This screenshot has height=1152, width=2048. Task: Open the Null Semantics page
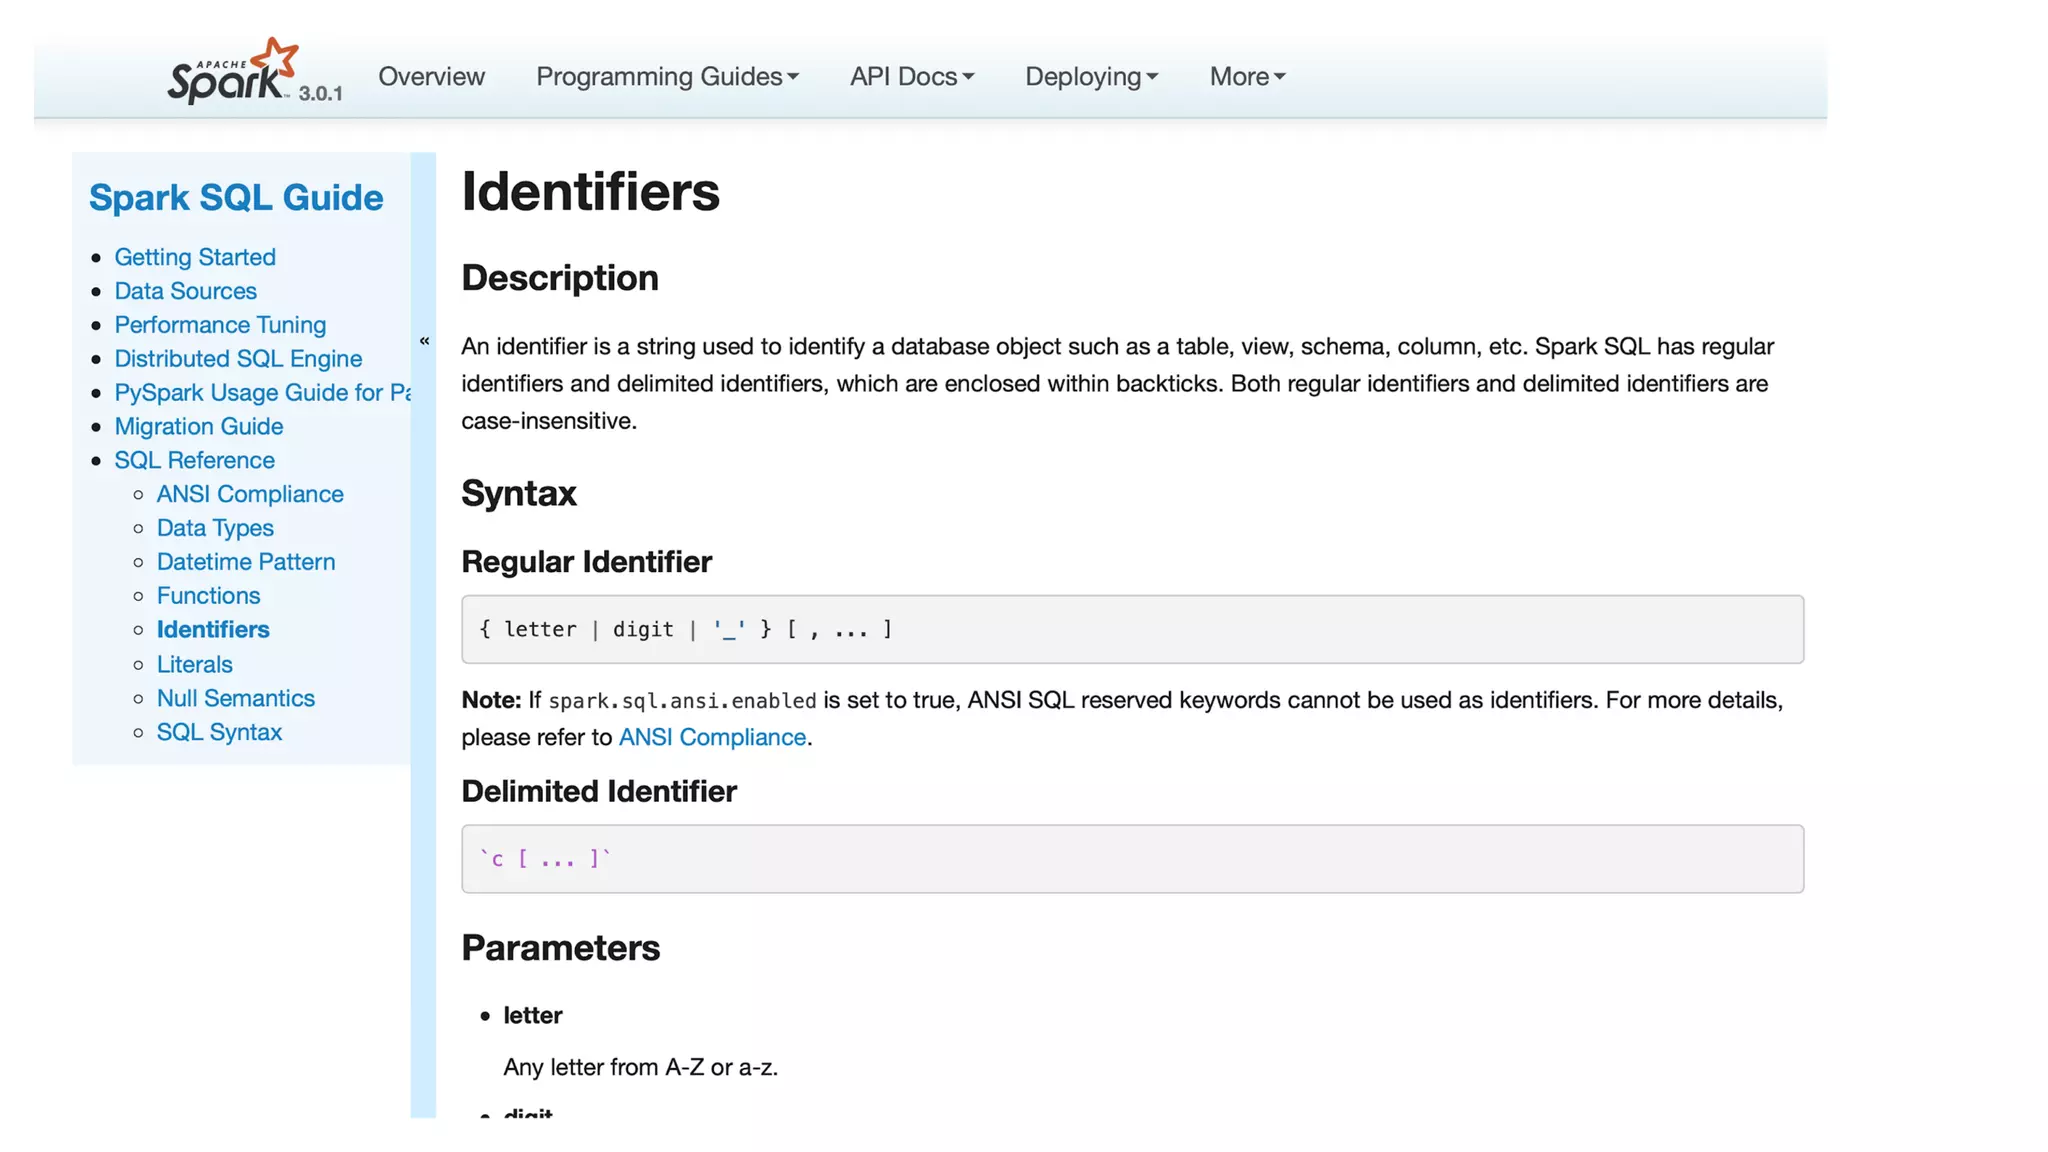(x=236, y=699)
